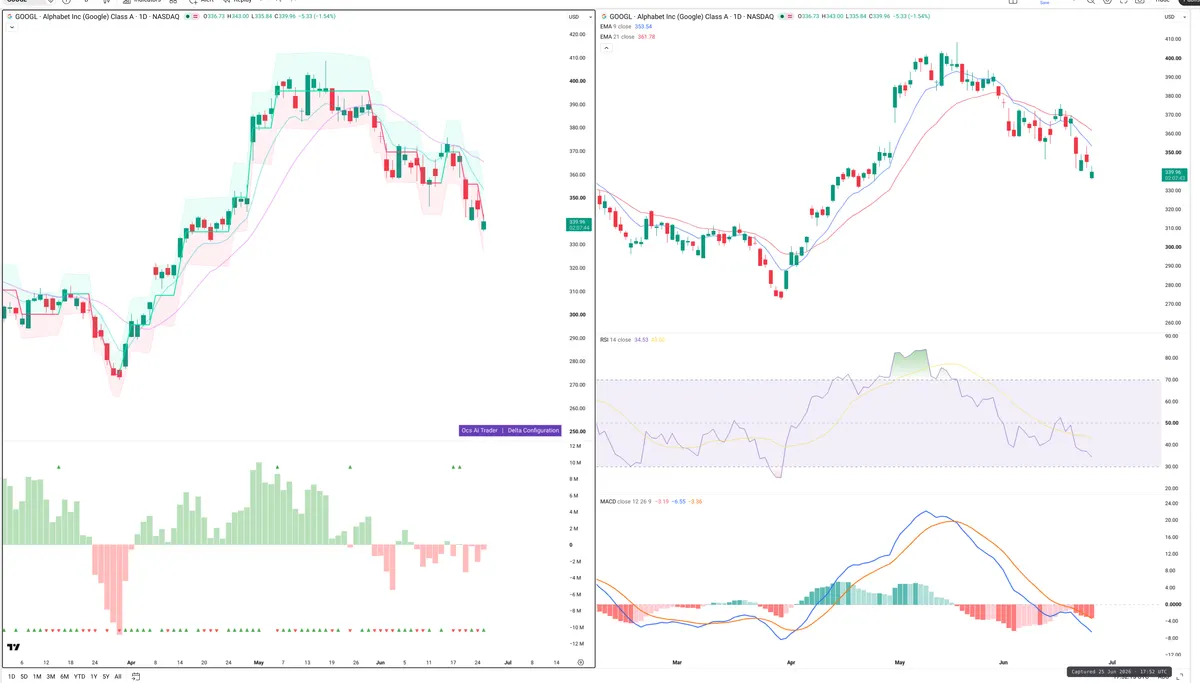Screen dimensions: 1200x683
Task: Click right chart GOOGL symbol title
Action: pos(692,17)
